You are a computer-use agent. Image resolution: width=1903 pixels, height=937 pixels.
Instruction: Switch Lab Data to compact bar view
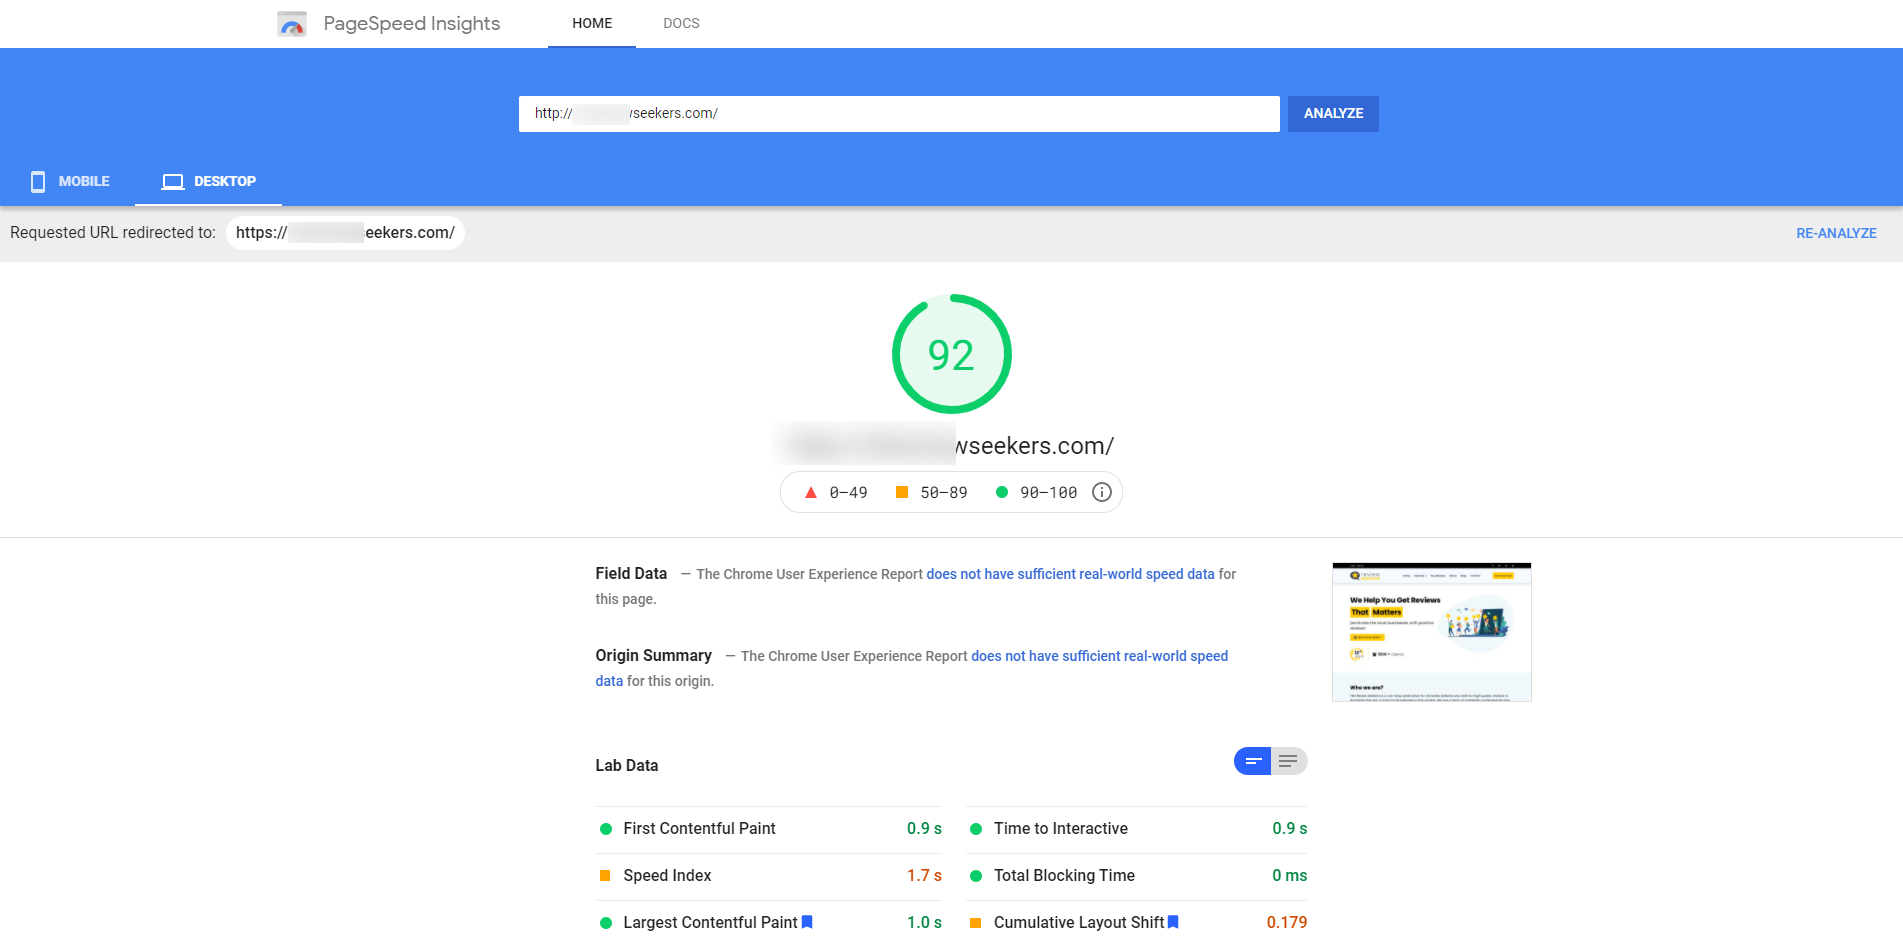pyautogui.click(x=1252, y=761)
